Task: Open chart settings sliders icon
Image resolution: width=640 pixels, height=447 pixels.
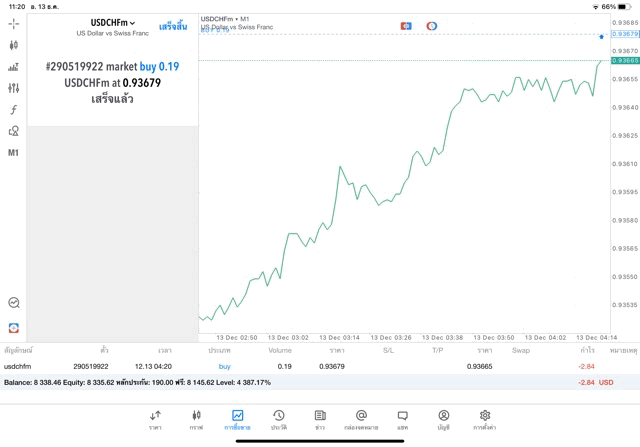Action: [13, 88]
